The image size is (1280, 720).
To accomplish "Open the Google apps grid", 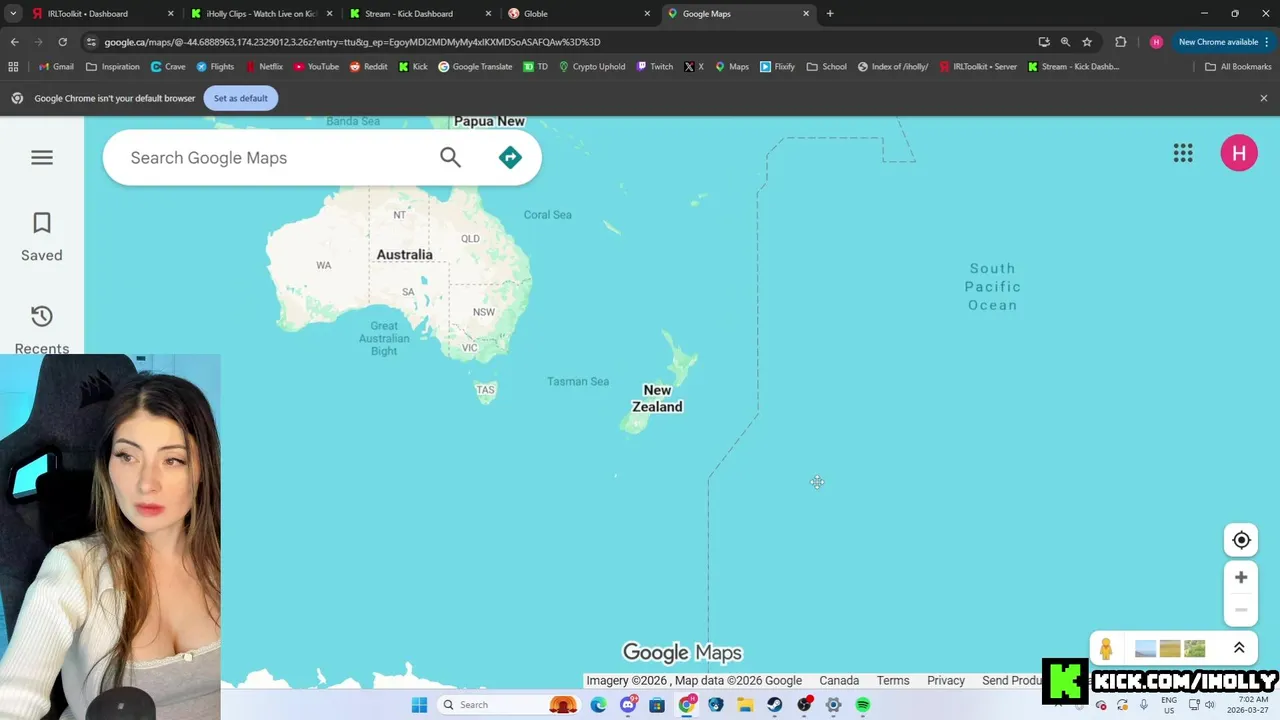I will pyautogui.click(x=1183, y=153).
